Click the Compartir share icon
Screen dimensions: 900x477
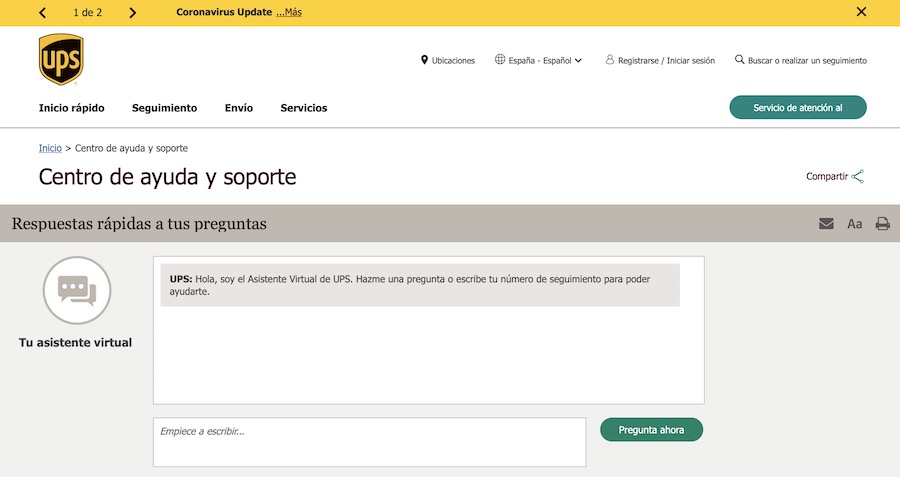[857, 177]
